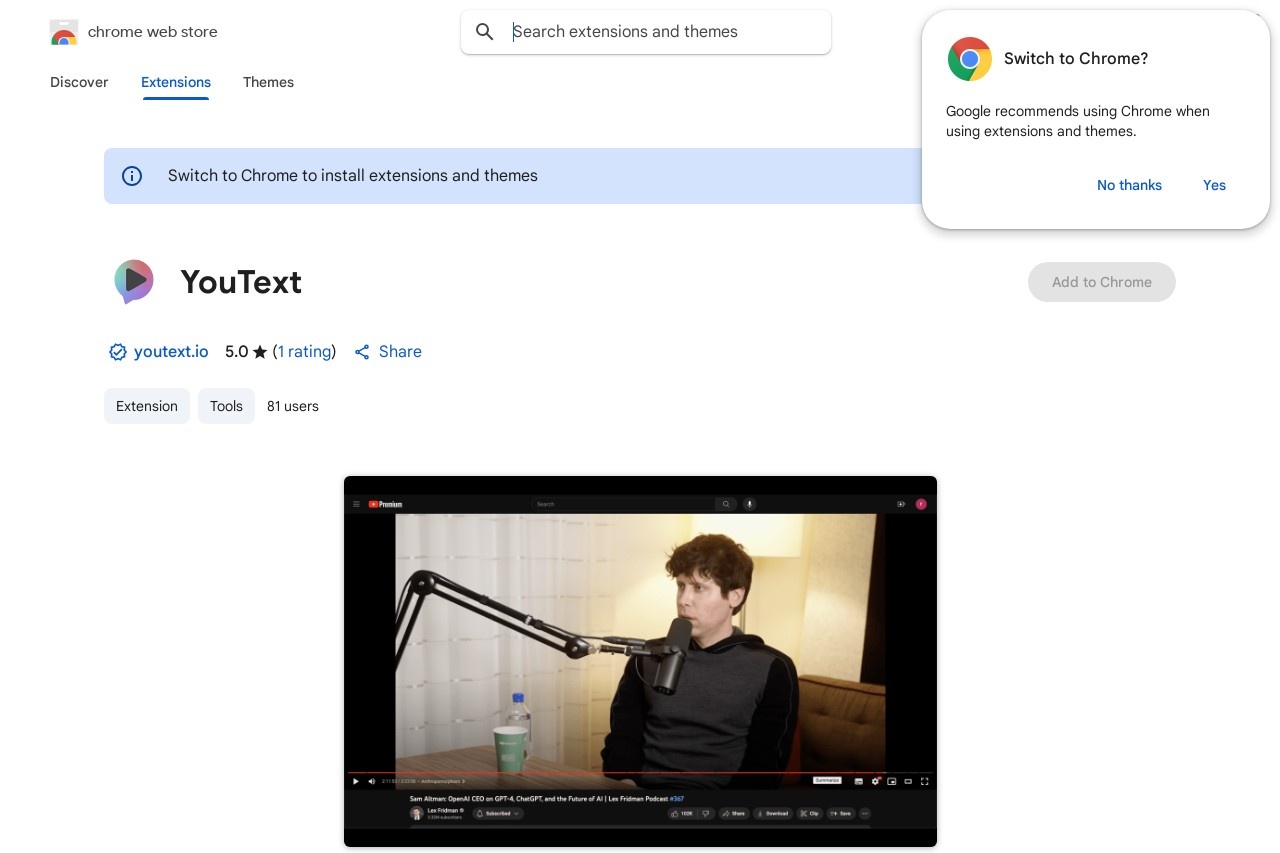Click the Switch to Chrome banner text
The height and width of the screenshot is (853, 1280).
click(x=353, y=176)
